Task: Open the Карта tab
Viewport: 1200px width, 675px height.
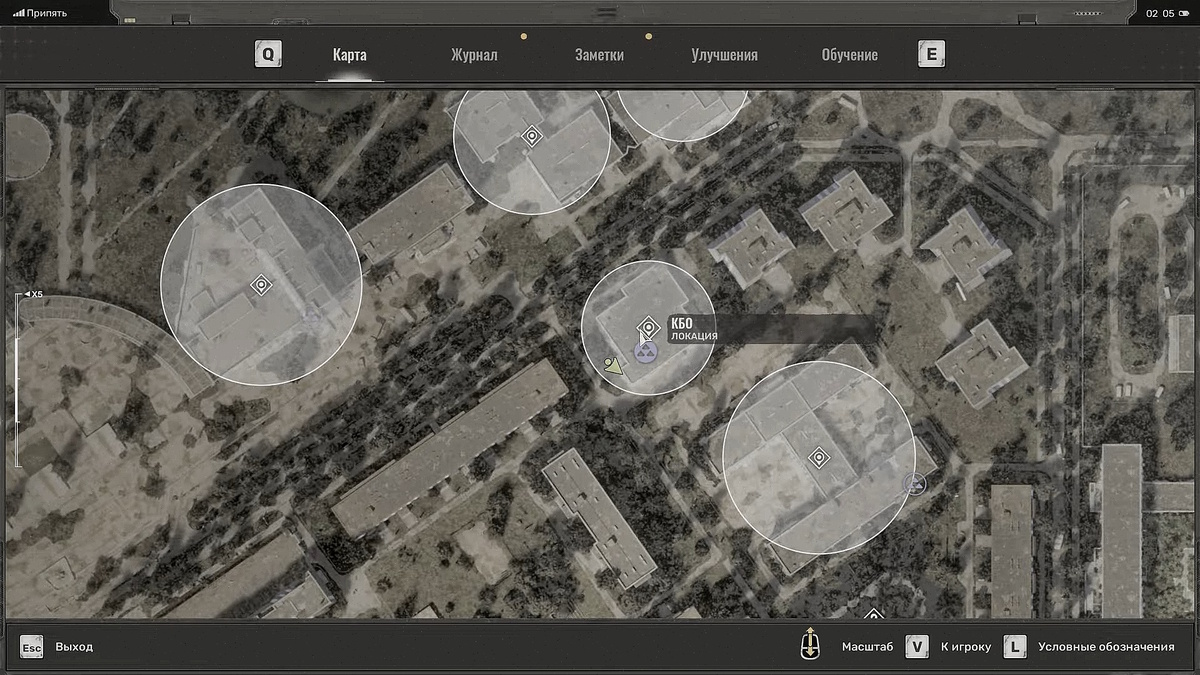Action: click(349, 55)
